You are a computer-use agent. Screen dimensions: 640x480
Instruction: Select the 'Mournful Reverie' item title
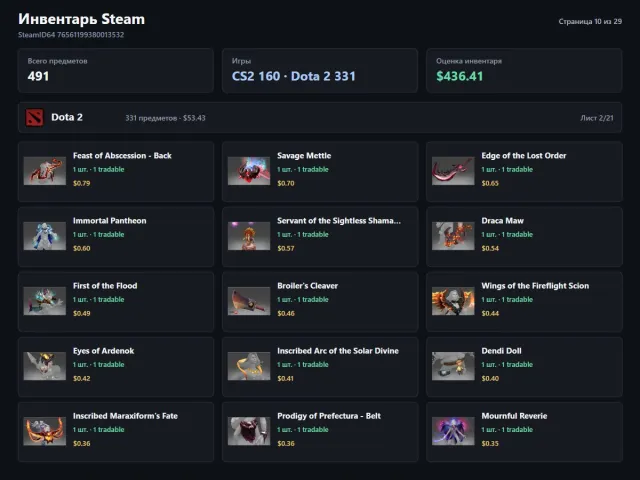tap(514, 416)
